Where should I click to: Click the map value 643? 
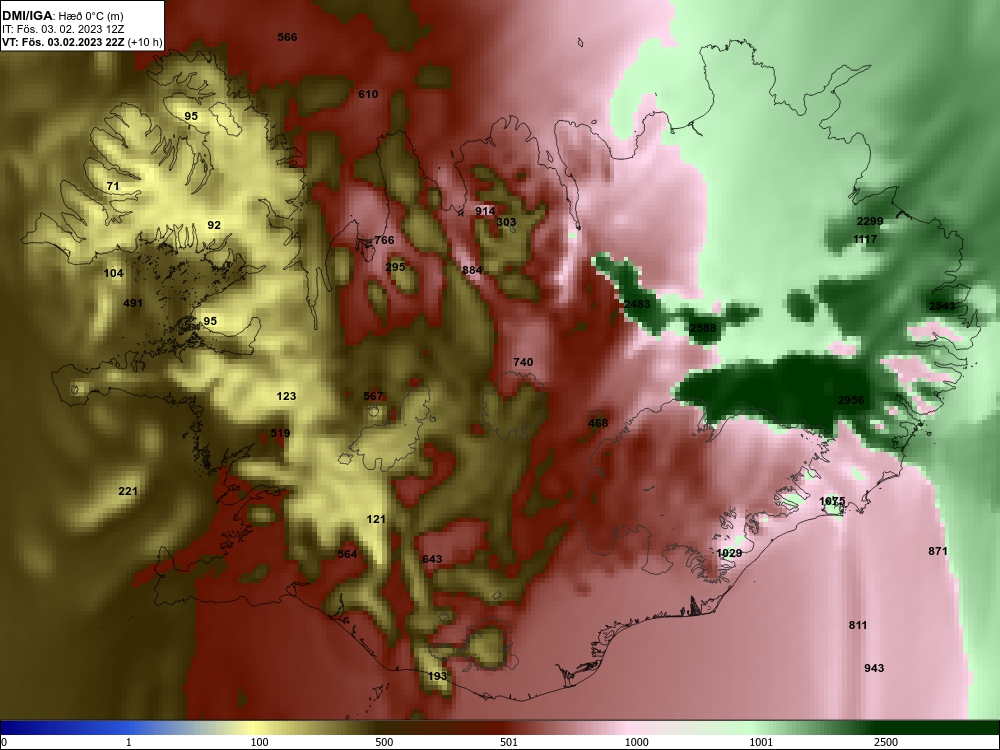432,559
